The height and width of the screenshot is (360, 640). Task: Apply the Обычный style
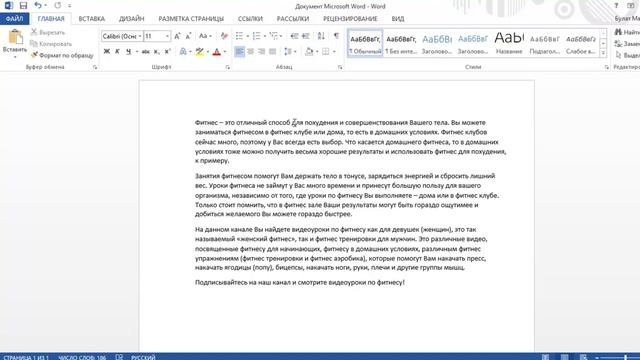click(x=365, y=43)
